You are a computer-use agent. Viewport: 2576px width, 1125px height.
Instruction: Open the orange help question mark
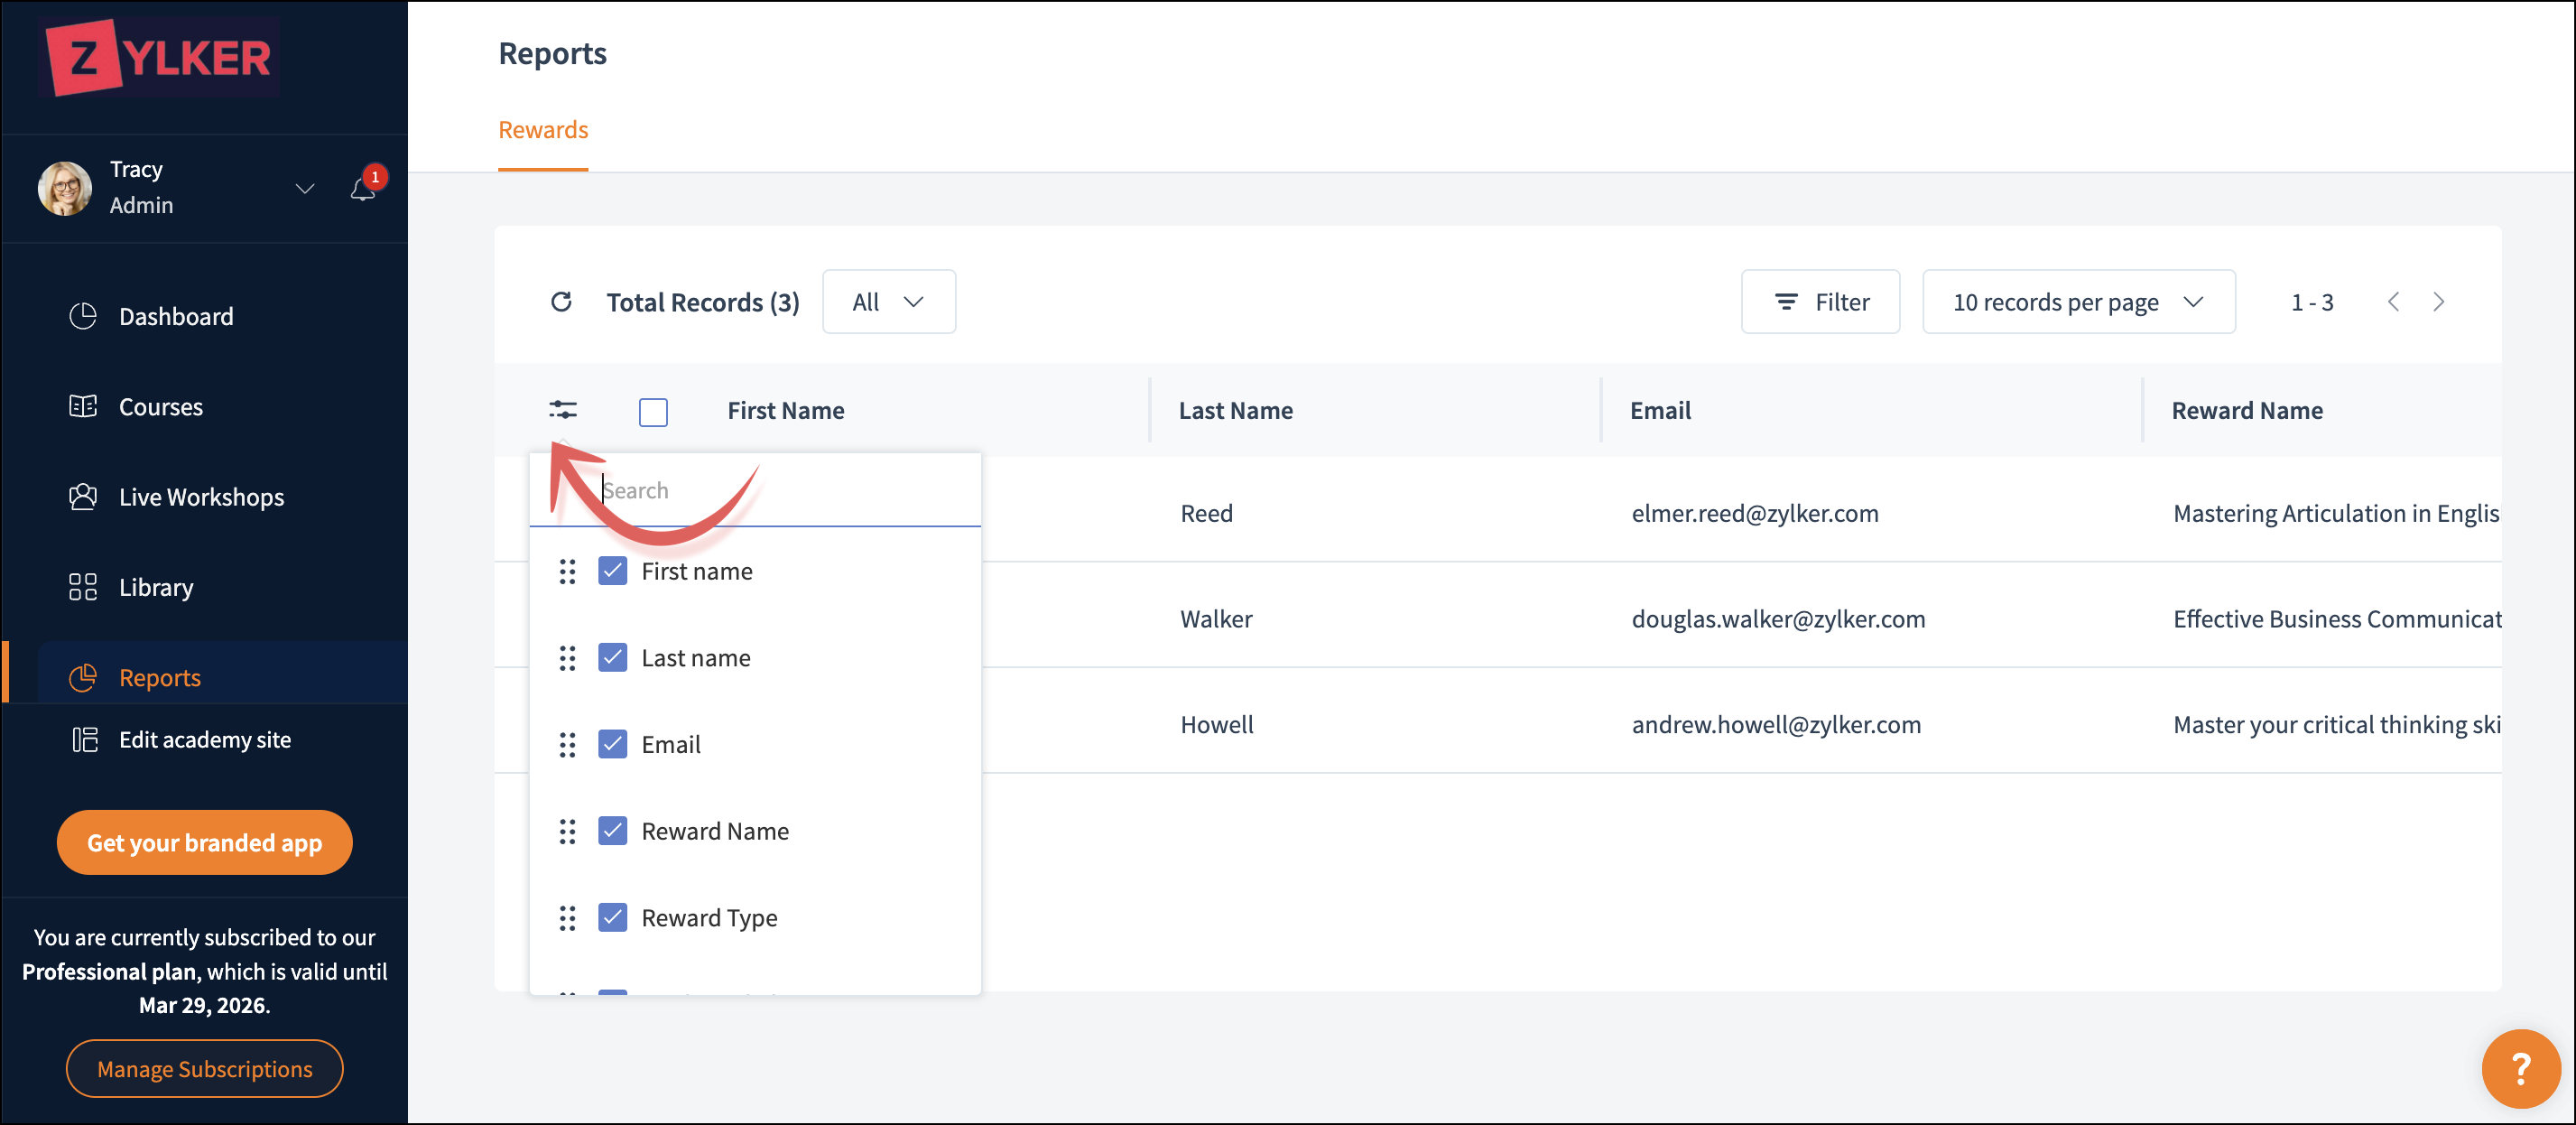coord(2520,1068)
